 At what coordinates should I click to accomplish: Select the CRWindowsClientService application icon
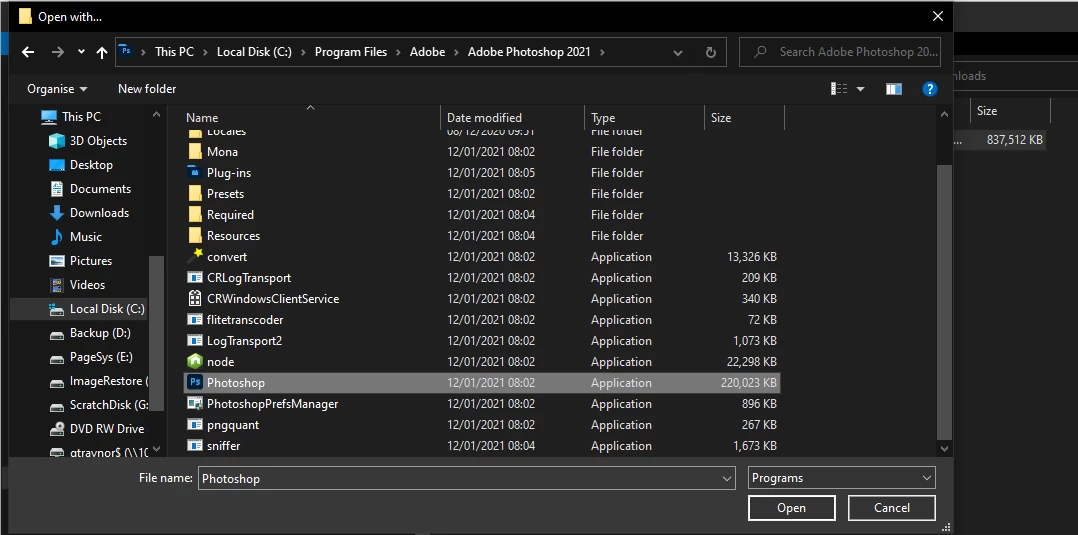tap(195, 298)
